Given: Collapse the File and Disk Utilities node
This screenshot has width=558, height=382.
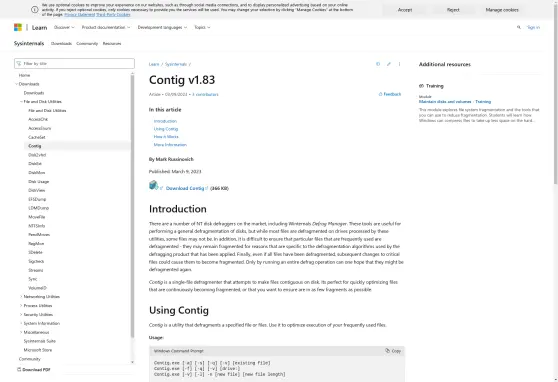Looking at the screenshot, I should 21,102.
